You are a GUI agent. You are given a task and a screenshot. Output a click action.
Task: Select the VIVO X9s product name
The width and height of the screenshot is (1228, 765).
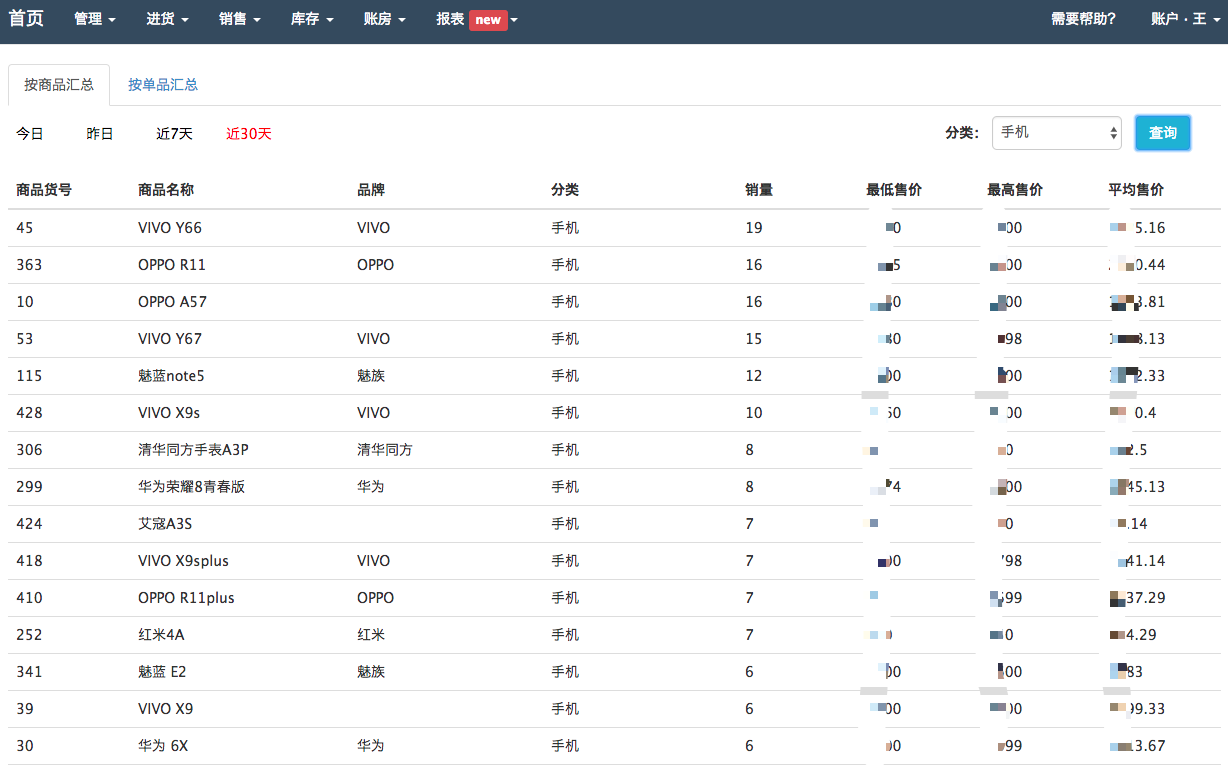[169, 413]
